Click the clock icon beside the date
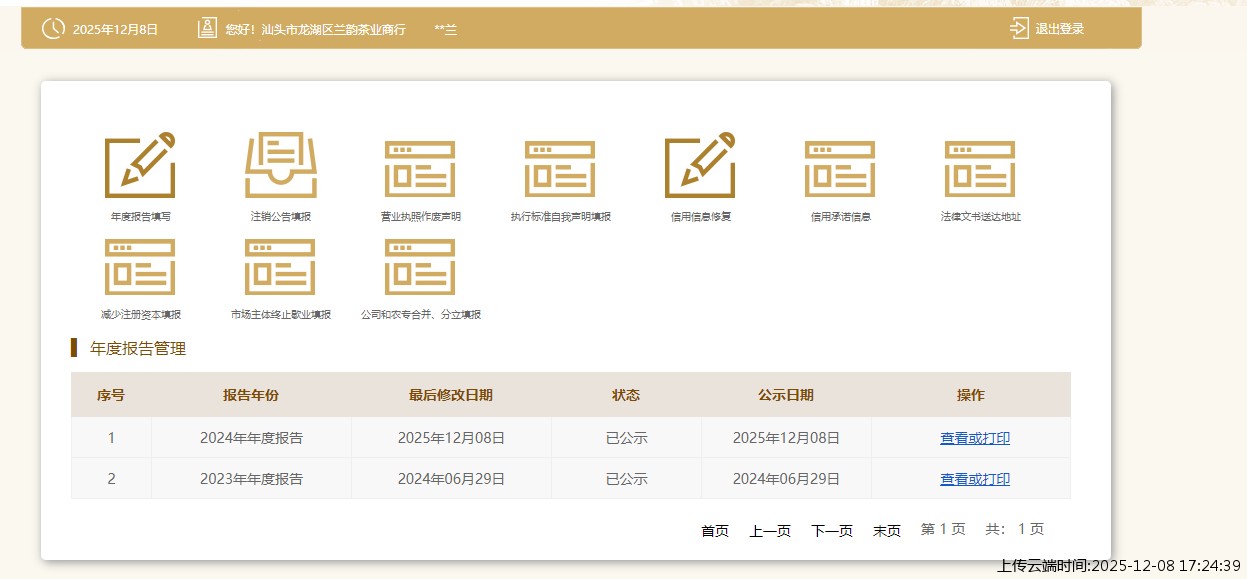Screen dimensions: 1247x579 click(x=52, y=29)
